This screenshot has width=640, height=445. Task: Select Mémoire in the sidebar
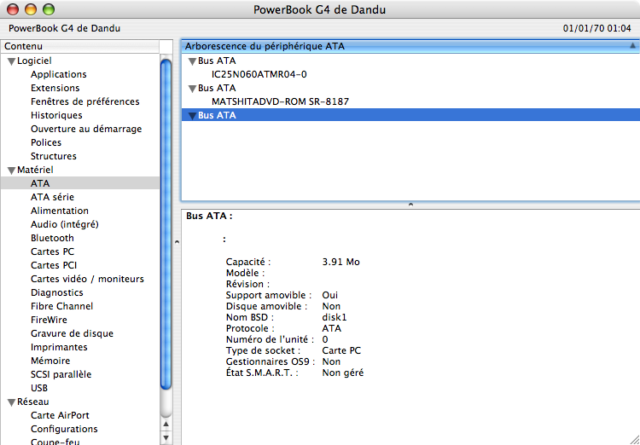[x=50, y=361]
